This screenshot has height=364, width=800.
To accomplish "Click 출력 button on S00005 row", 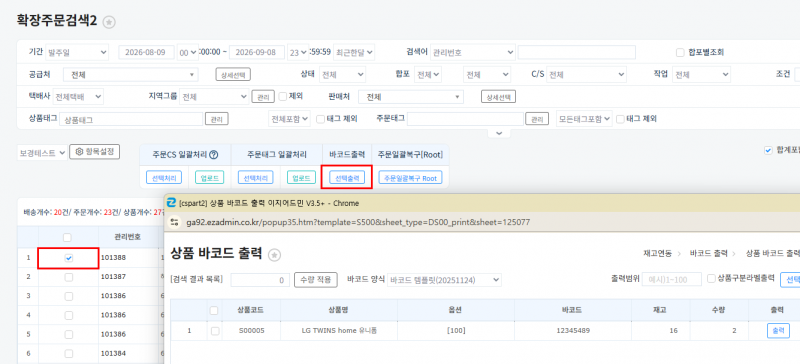I will point(778,331).
